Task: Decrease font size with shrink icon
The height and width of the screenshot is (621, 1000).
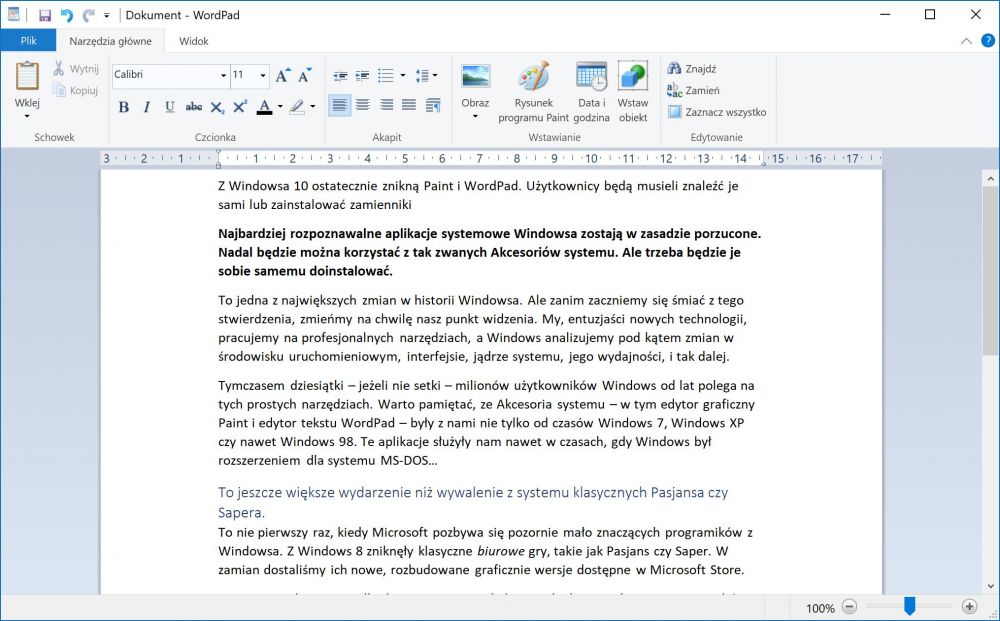Action: point(305,75)
